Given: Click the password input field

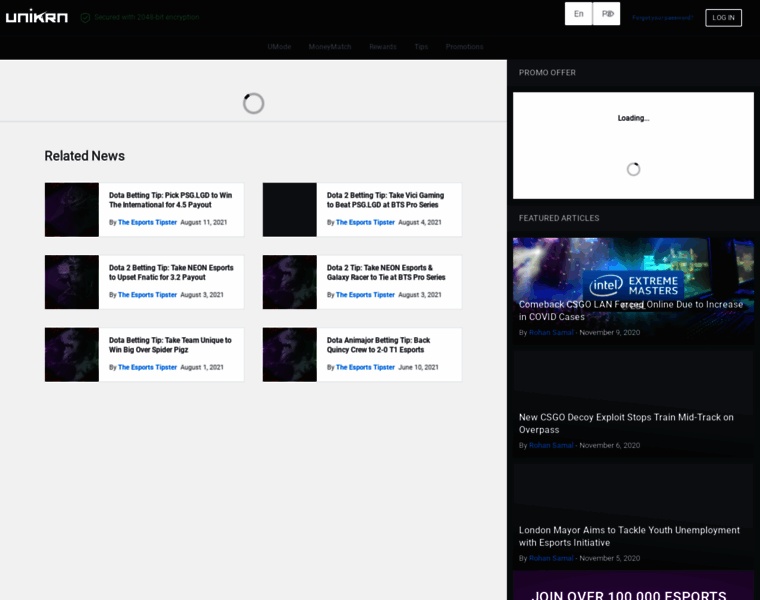Looking at the screenshot, I should point(606,14).
